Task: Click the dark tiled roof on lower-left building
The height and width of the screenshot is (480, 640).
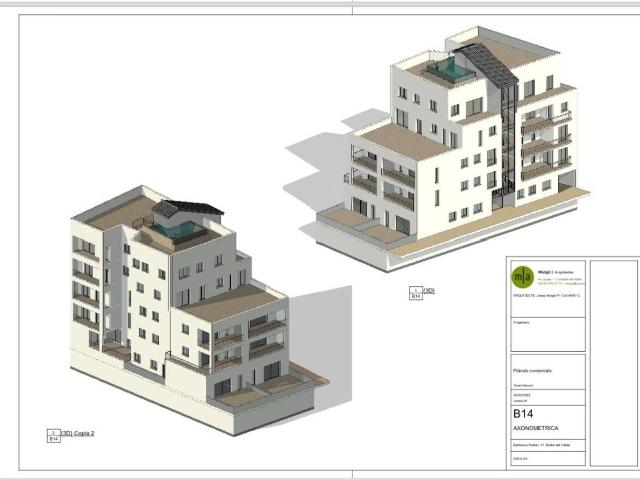Action: tap(188, 208)
